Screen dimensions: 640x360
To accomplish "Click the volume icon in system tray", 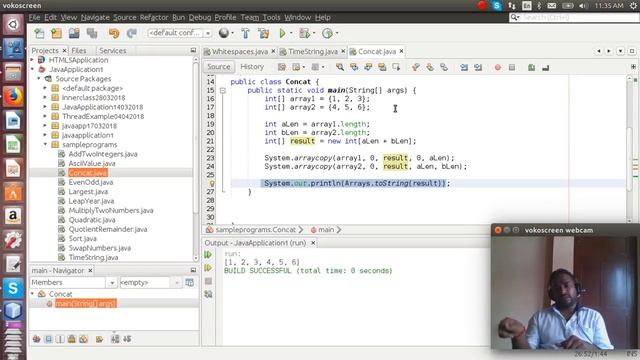I will coord(583,6).
